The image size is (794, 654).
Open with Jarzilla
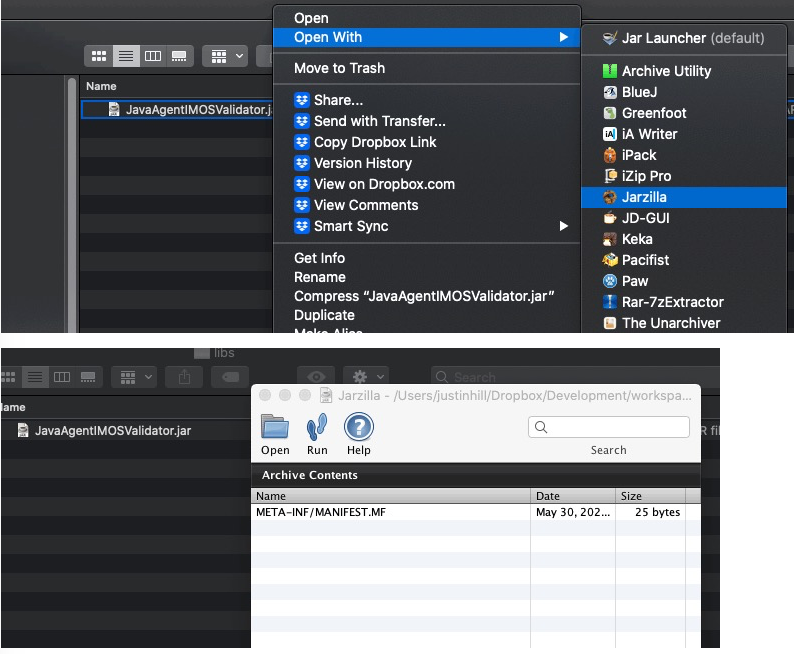click(684, 197)
